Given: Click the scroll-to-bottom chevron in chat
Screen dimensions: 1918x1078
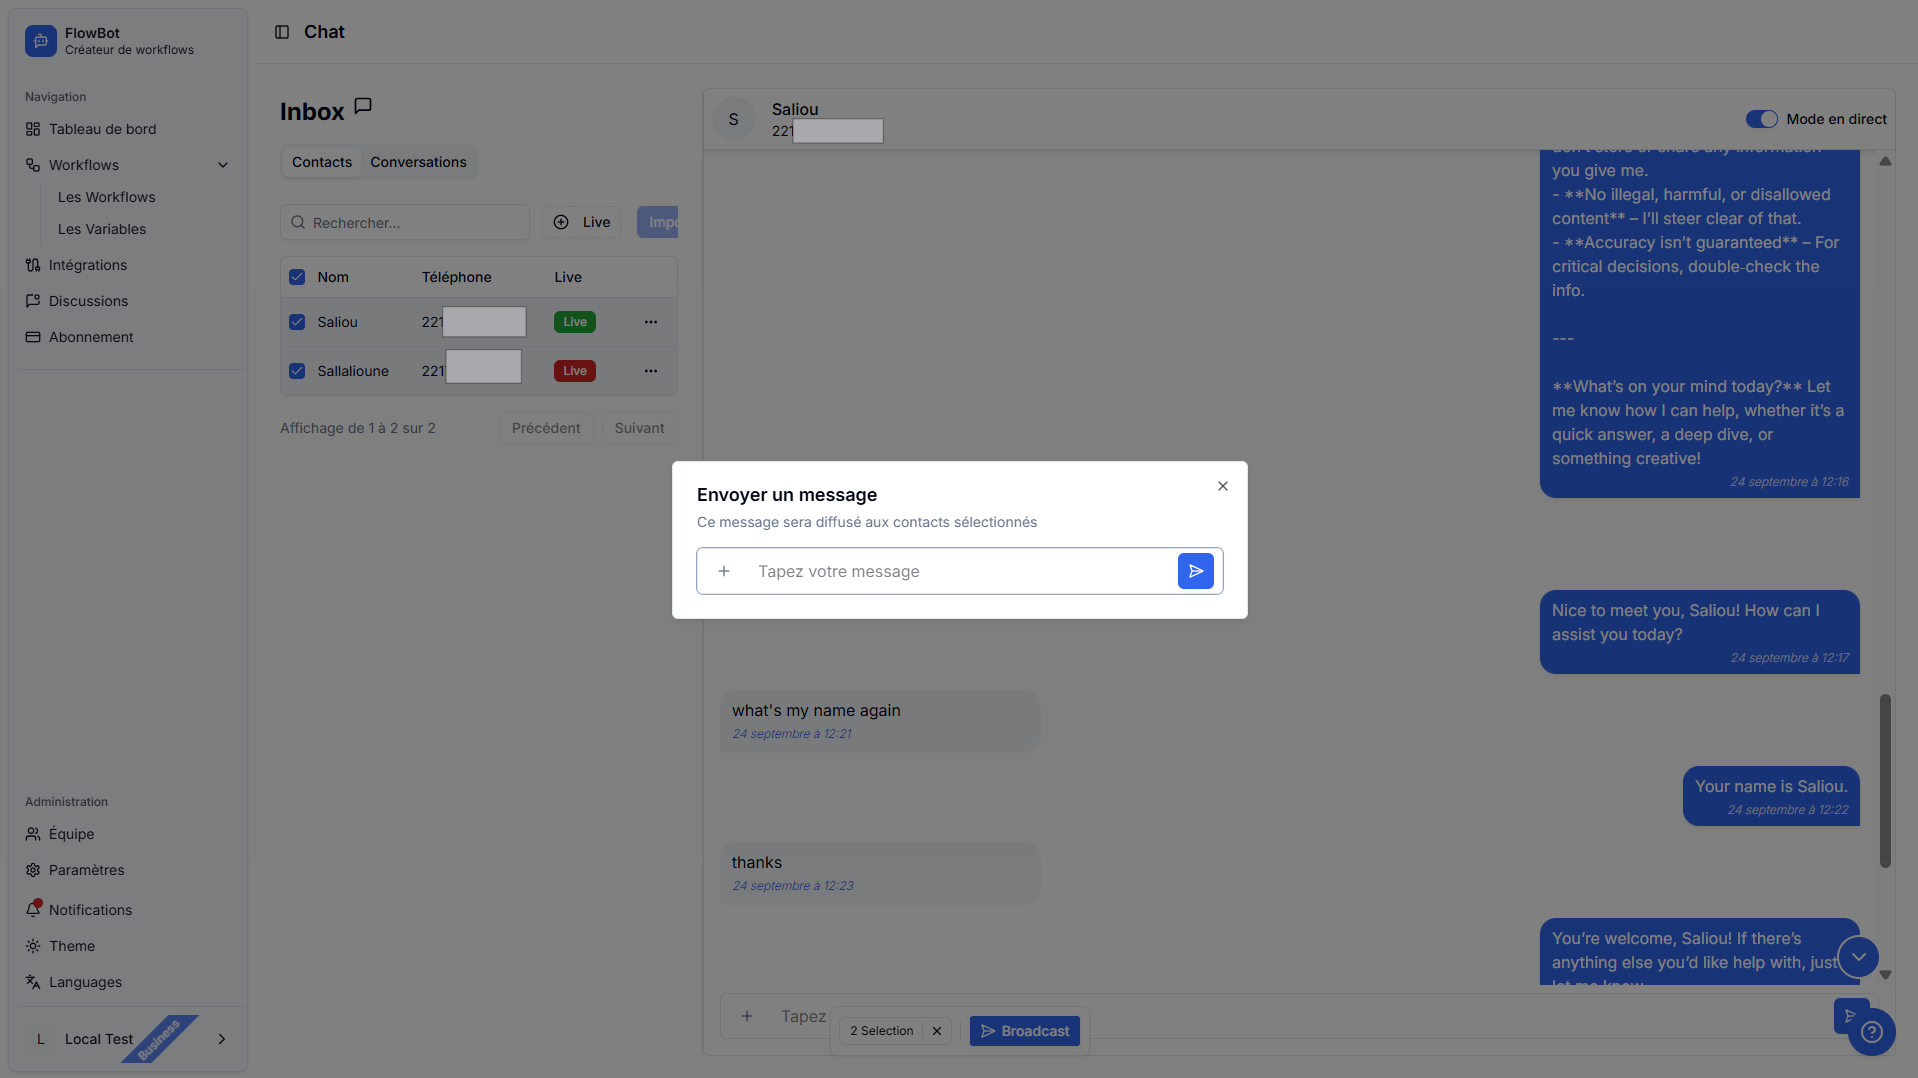Looking at the screenshot, I should pos(1858,957).
